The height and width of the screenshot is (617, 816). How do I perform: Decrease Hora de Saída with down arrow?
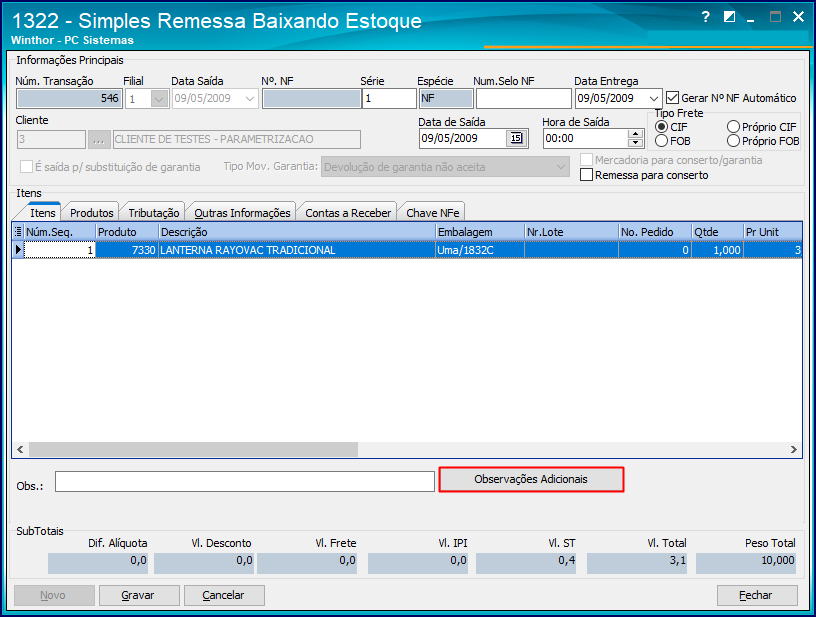(x=635, y=143)
